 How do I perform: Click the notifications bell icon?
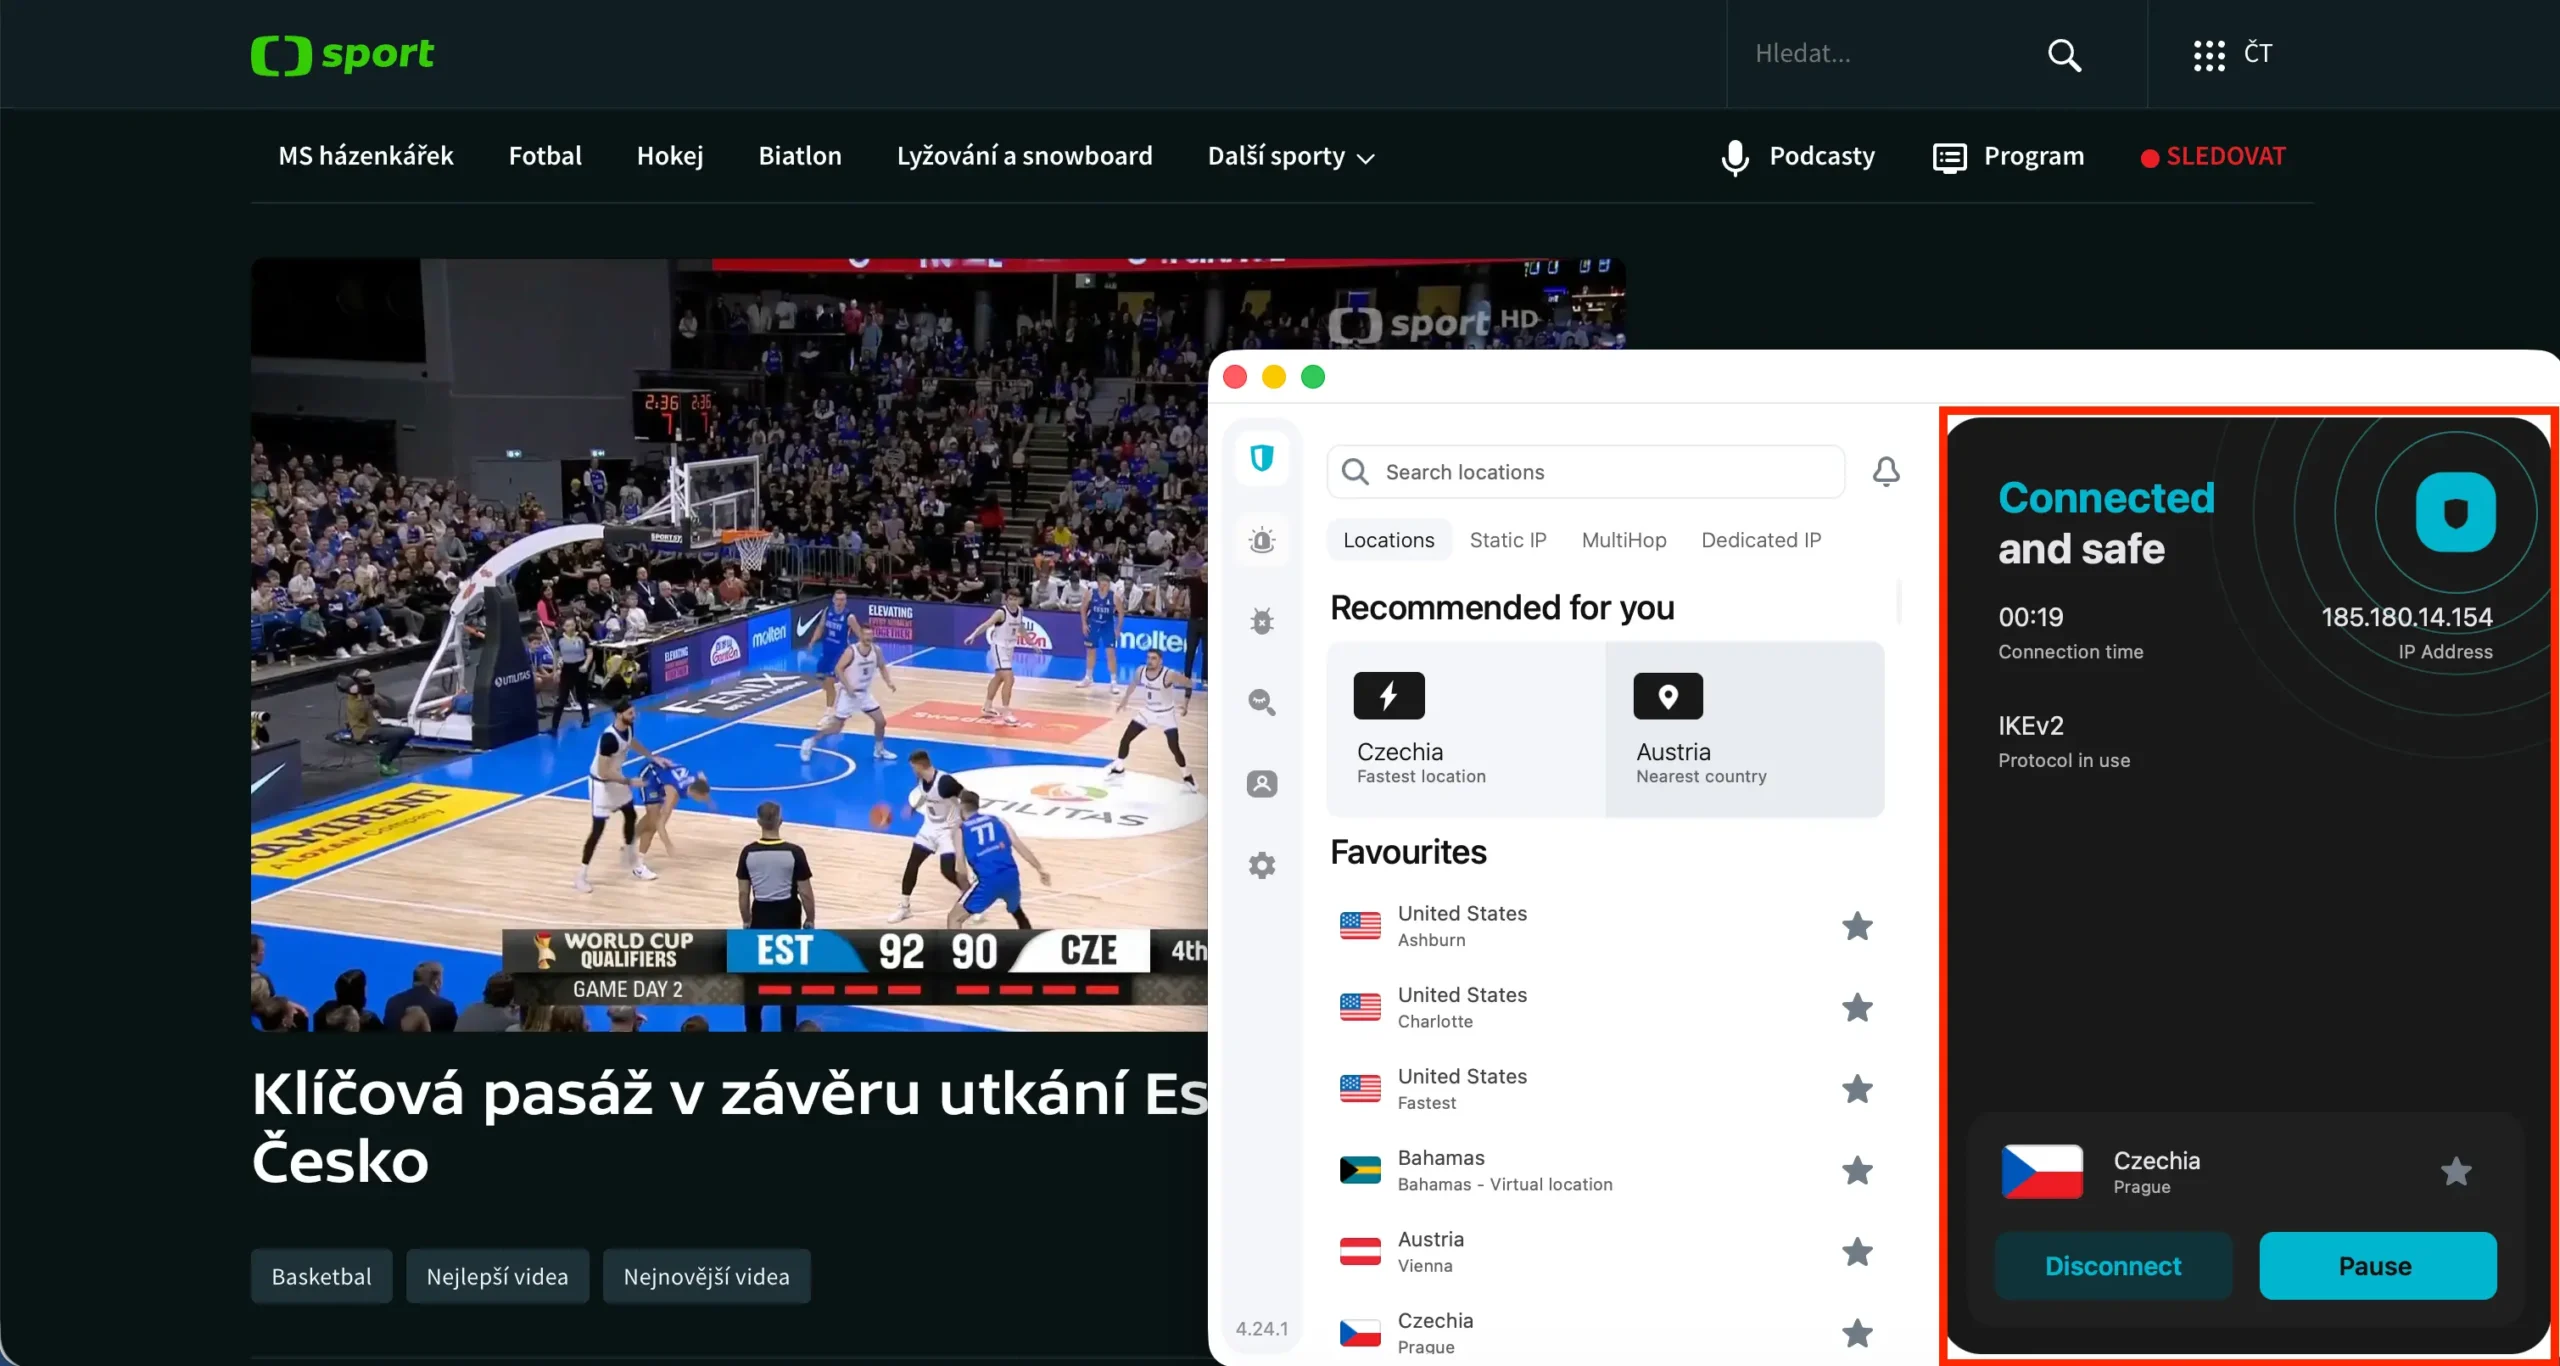point(1885,471)
